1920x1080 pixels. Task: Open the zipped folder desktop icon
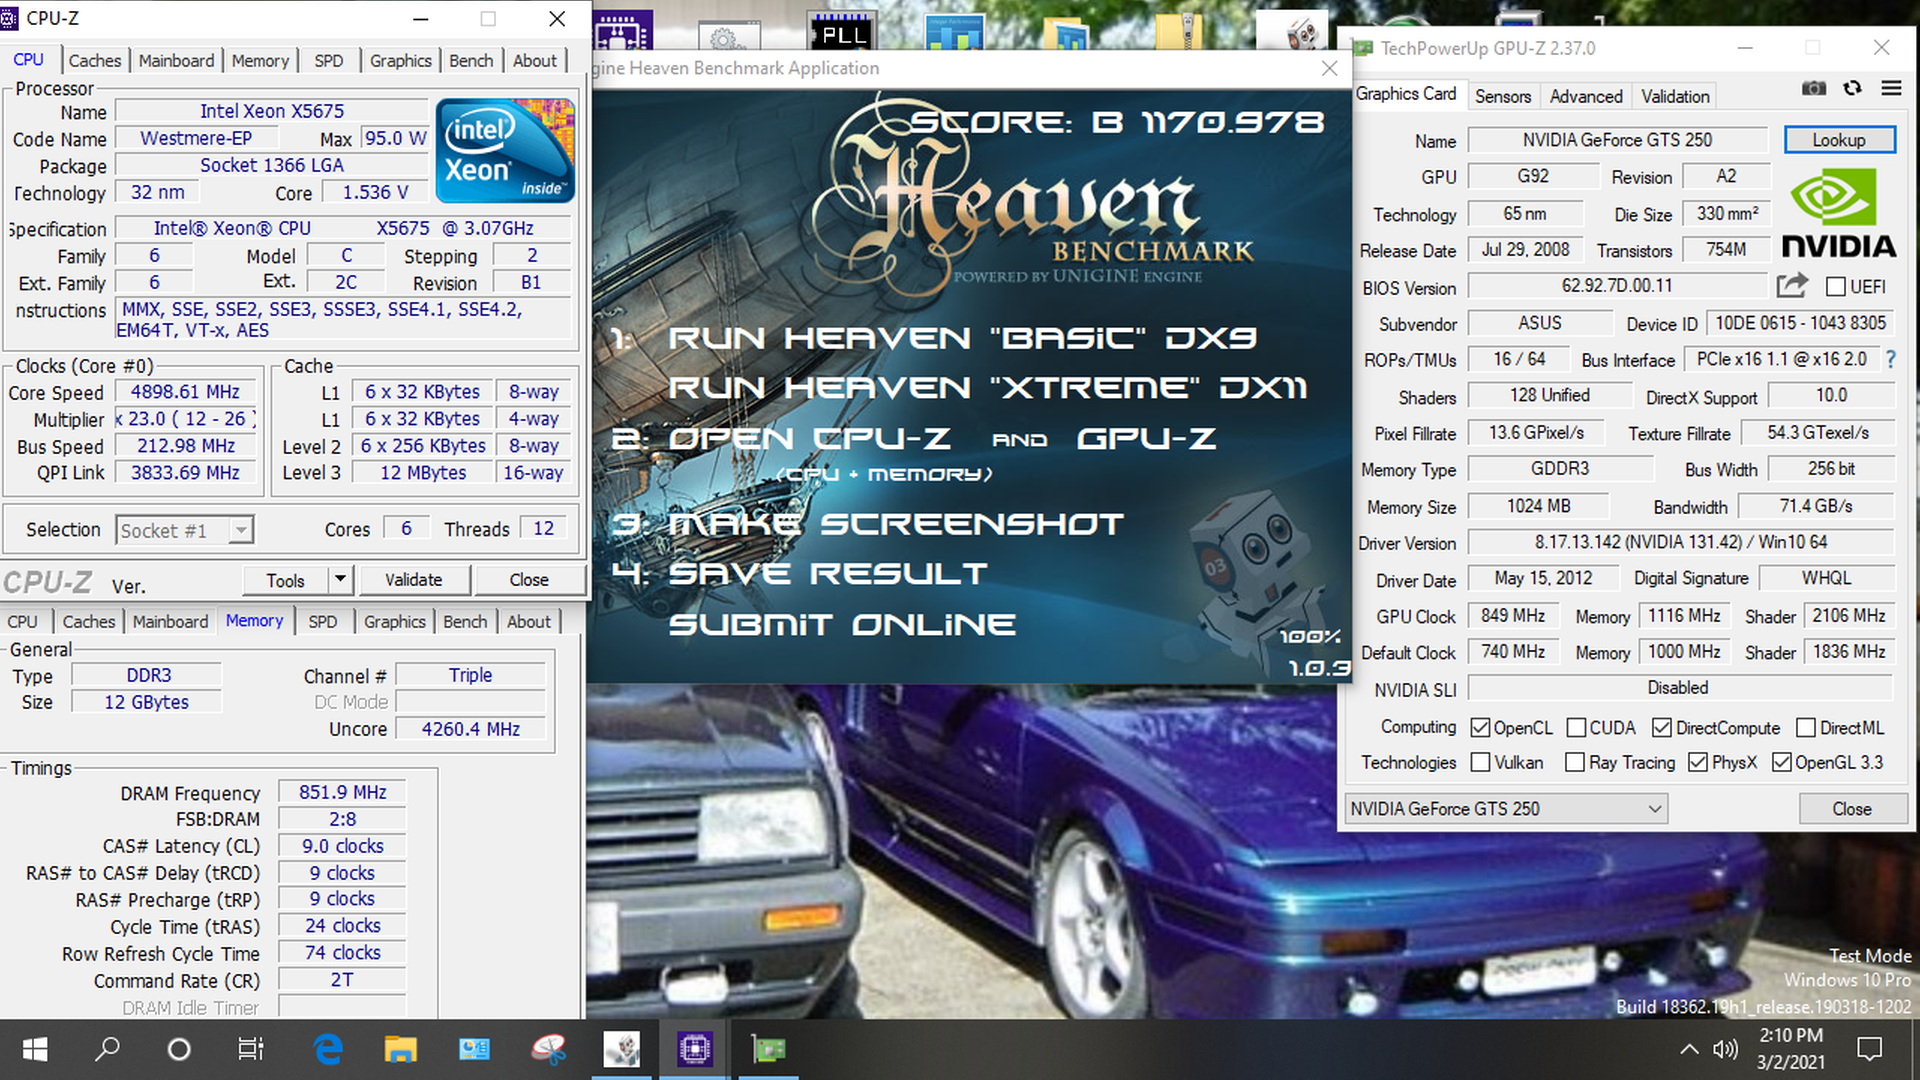[x=1181, y=33]
